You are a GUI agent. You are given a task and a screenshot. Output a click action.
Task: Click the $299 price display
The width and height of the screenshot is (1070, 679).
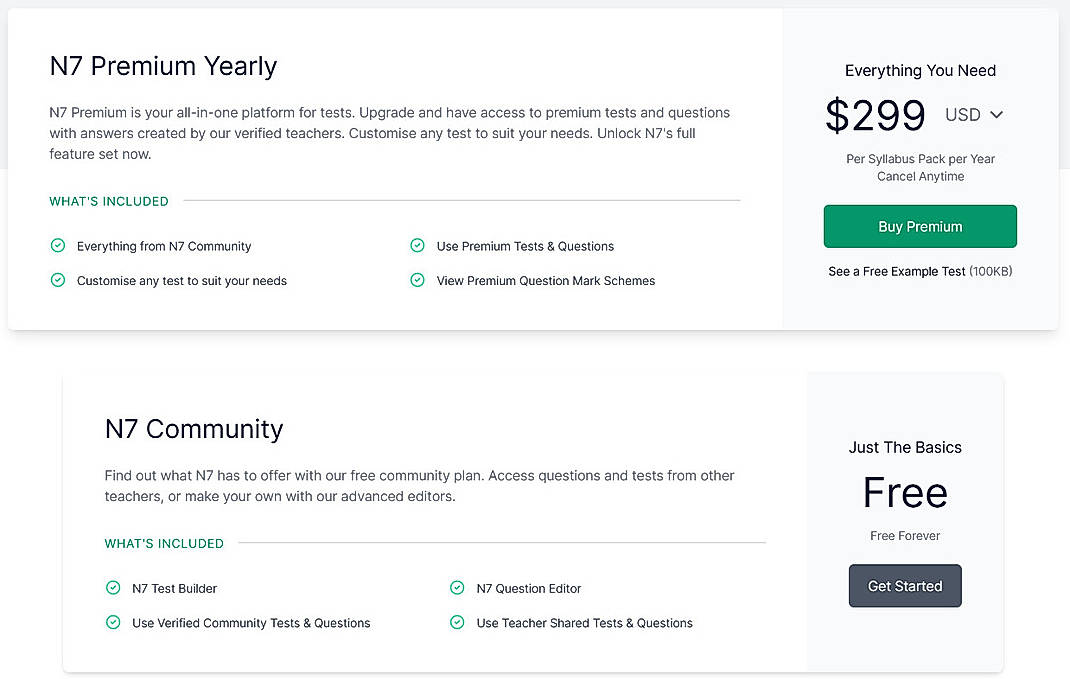875,115
